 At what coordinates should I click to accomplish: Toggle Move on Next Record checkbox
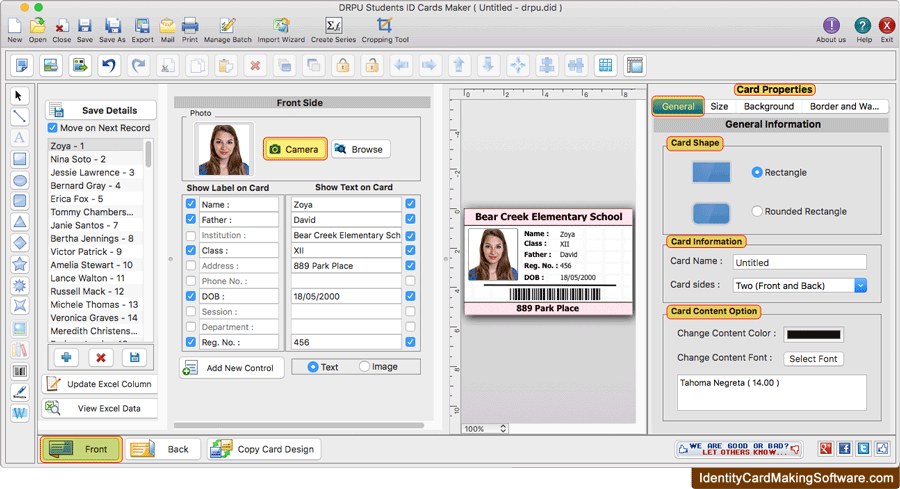click(x=53, y=127)
